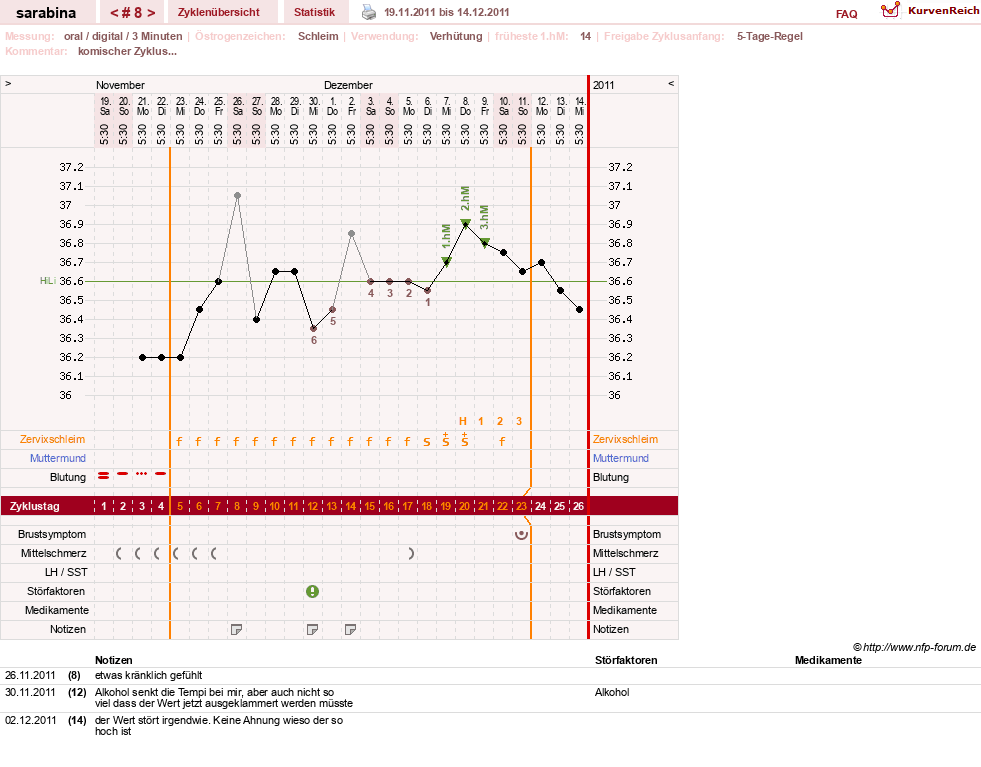Image resolution: width=981 pixels, height=767 pixels.
Task: Click the mucus peak marker H
Action: 463,421
